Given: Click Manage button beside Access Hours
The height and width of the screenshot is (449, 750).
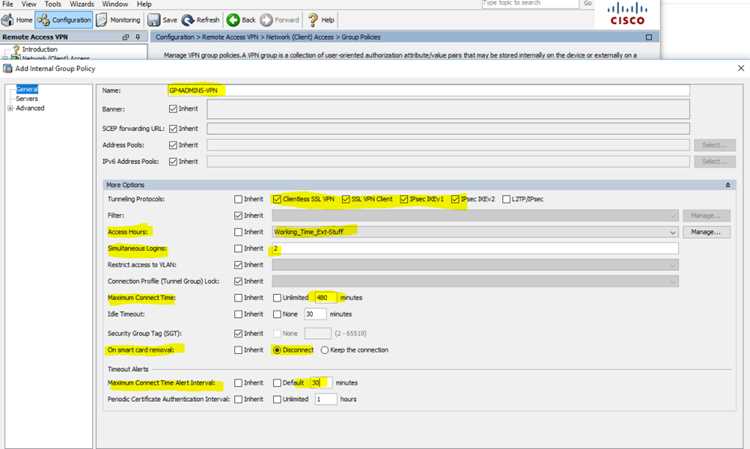Looking at the screenshot, I should [706, 232].
